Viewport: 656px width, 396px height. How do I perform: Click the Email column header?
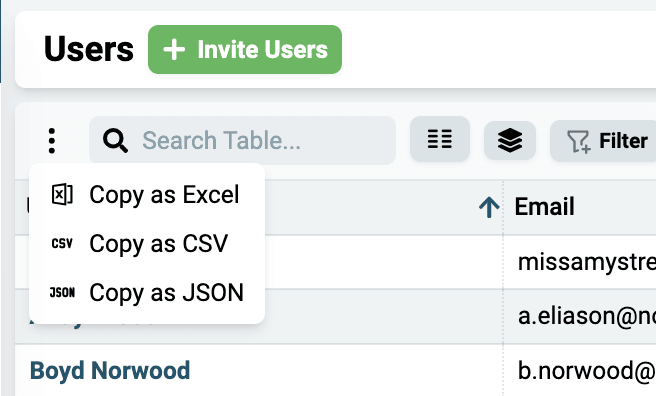544,207
